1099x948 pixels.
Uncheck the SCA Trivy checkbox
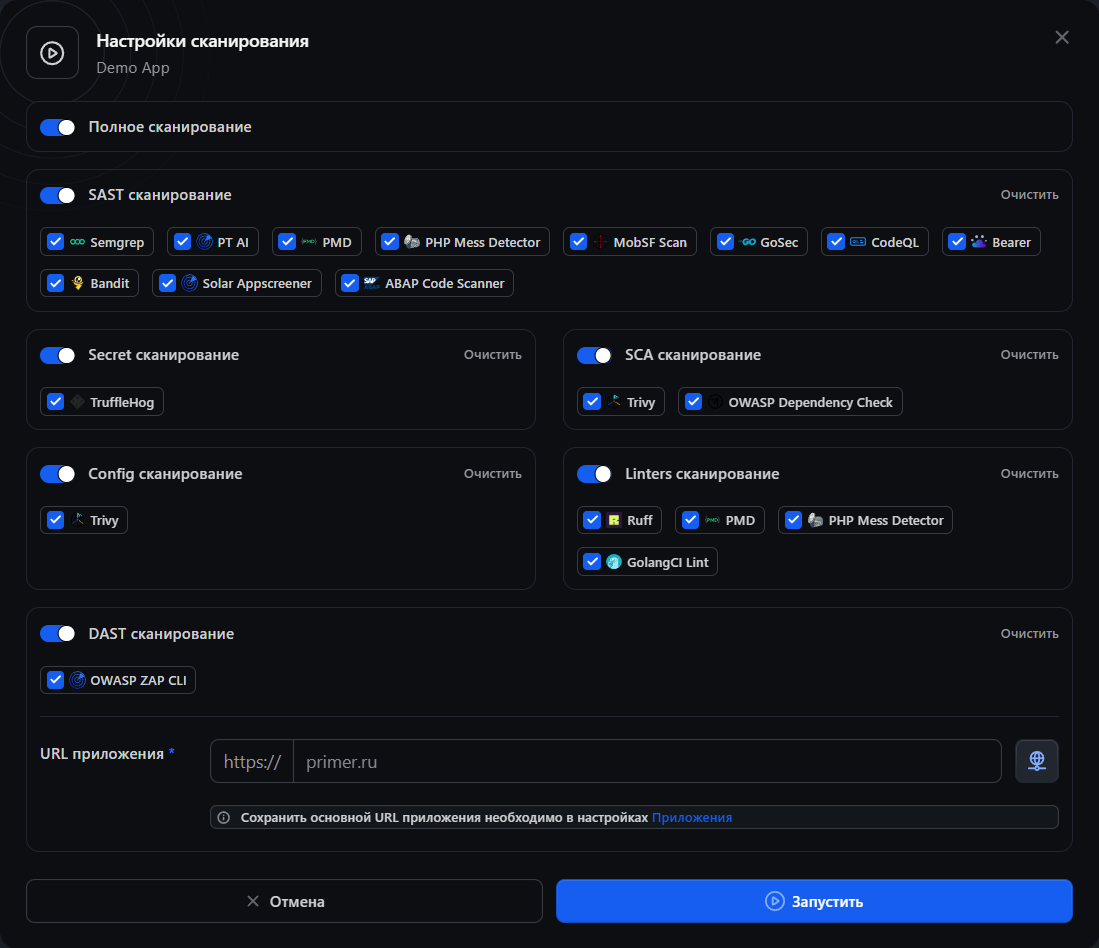click(592, 401)
